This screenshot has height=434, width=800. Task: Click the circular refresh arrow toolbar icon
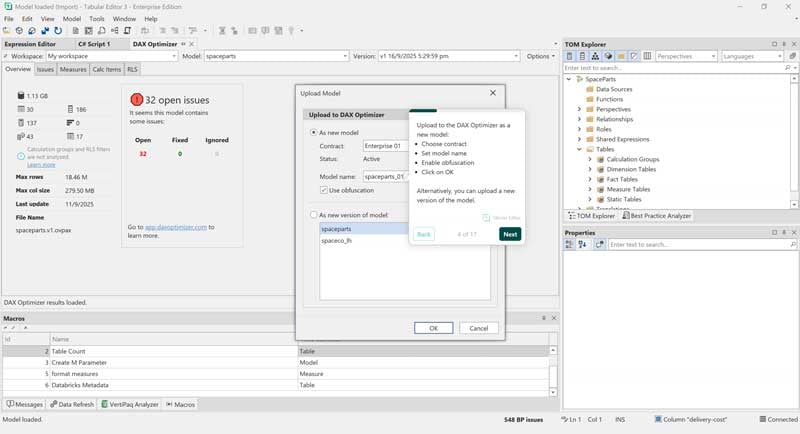58,31
